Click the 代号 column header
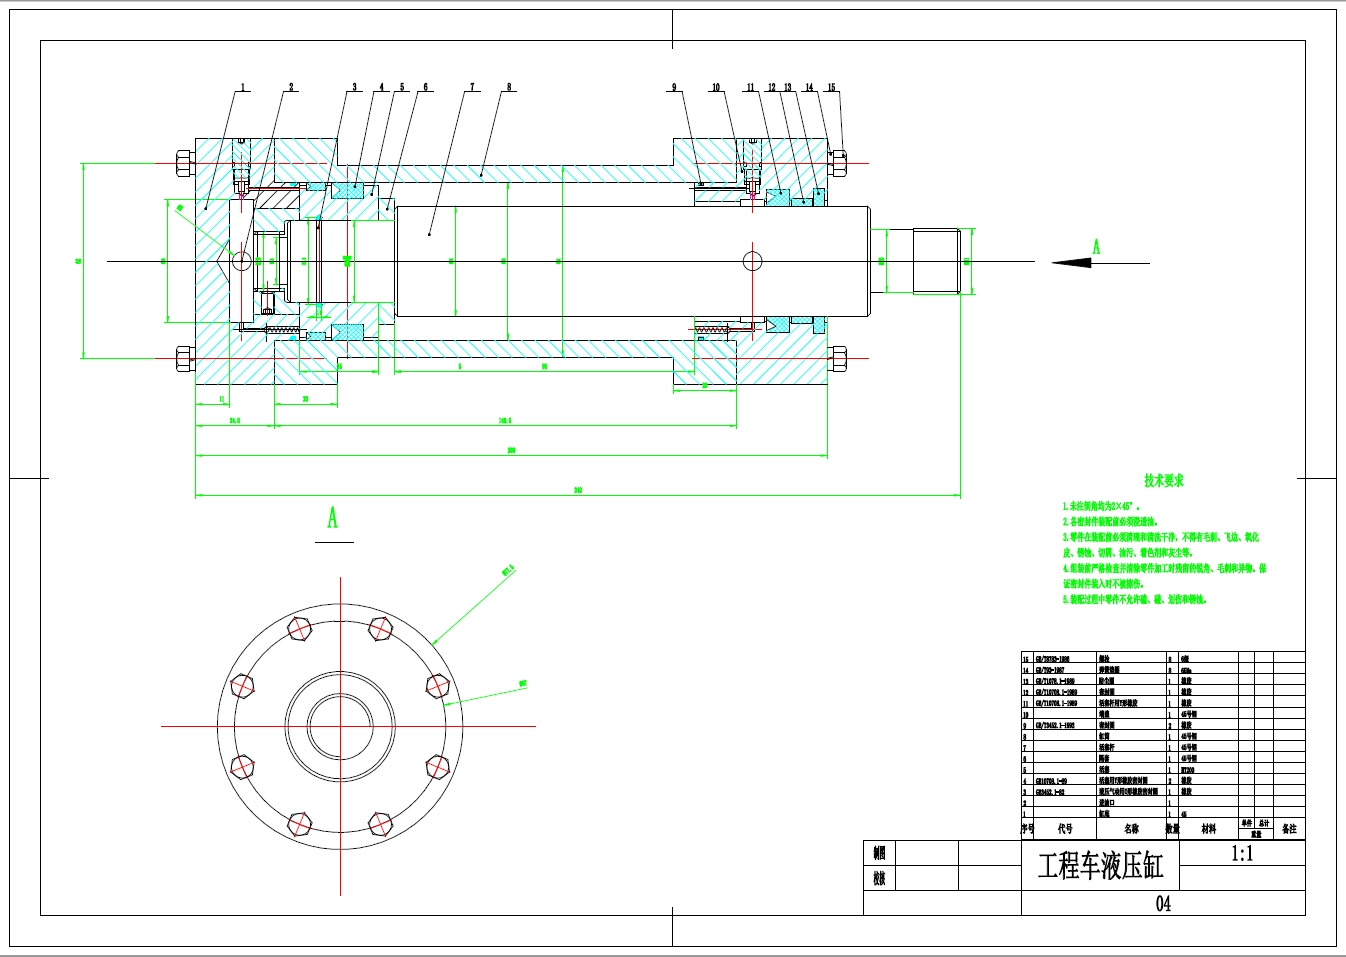1346x957 pixels. [x=1065, y=829]
